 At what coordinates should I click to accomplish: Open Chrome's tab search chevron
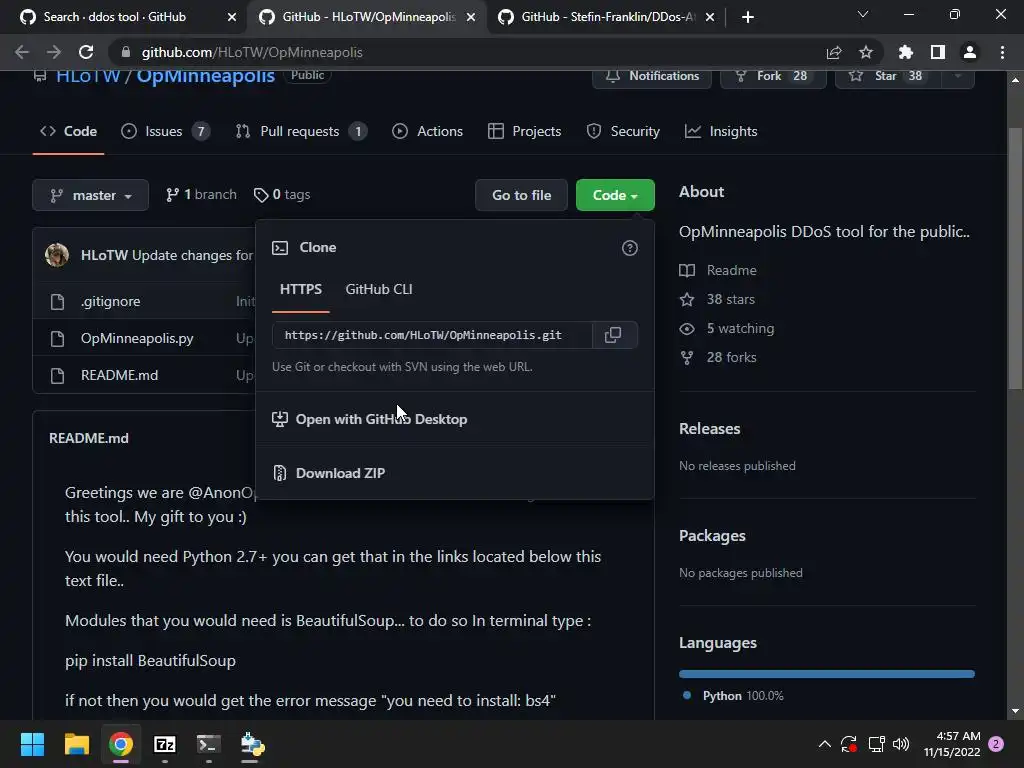(x=863, y=14)
